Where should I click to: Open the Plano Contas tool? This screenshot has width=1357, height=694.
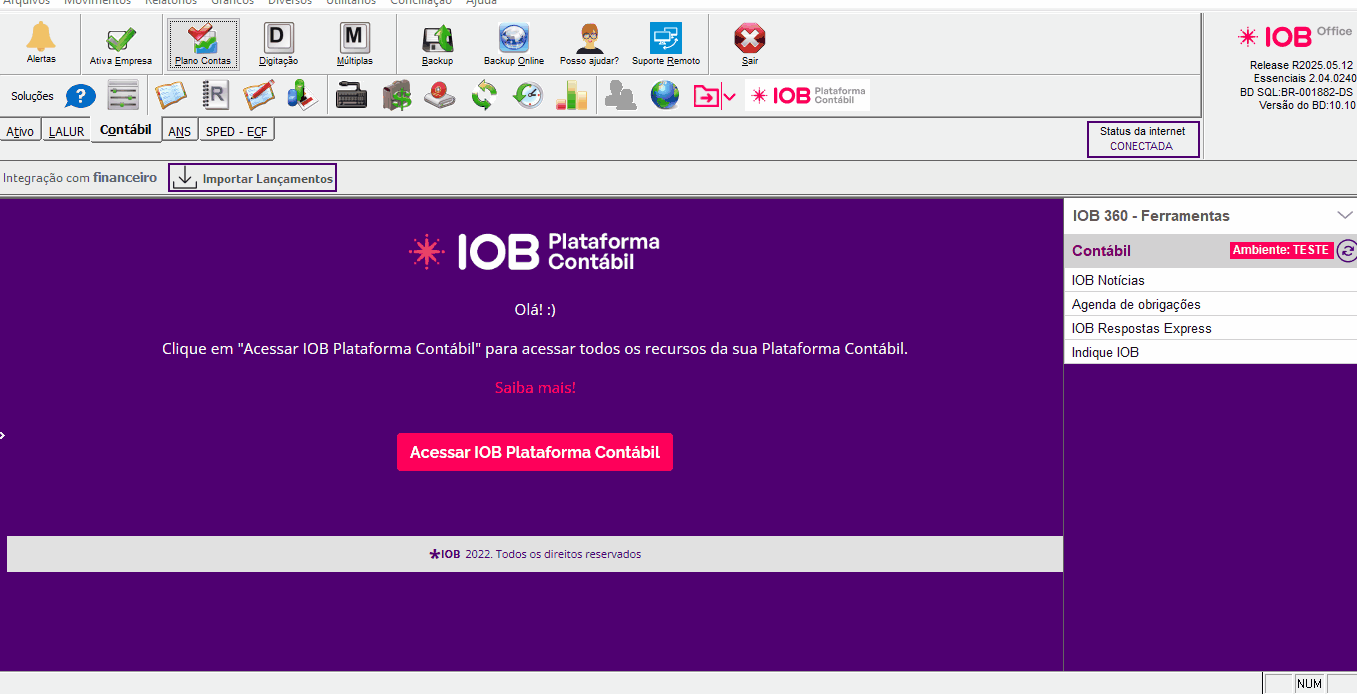click(203, 43)
